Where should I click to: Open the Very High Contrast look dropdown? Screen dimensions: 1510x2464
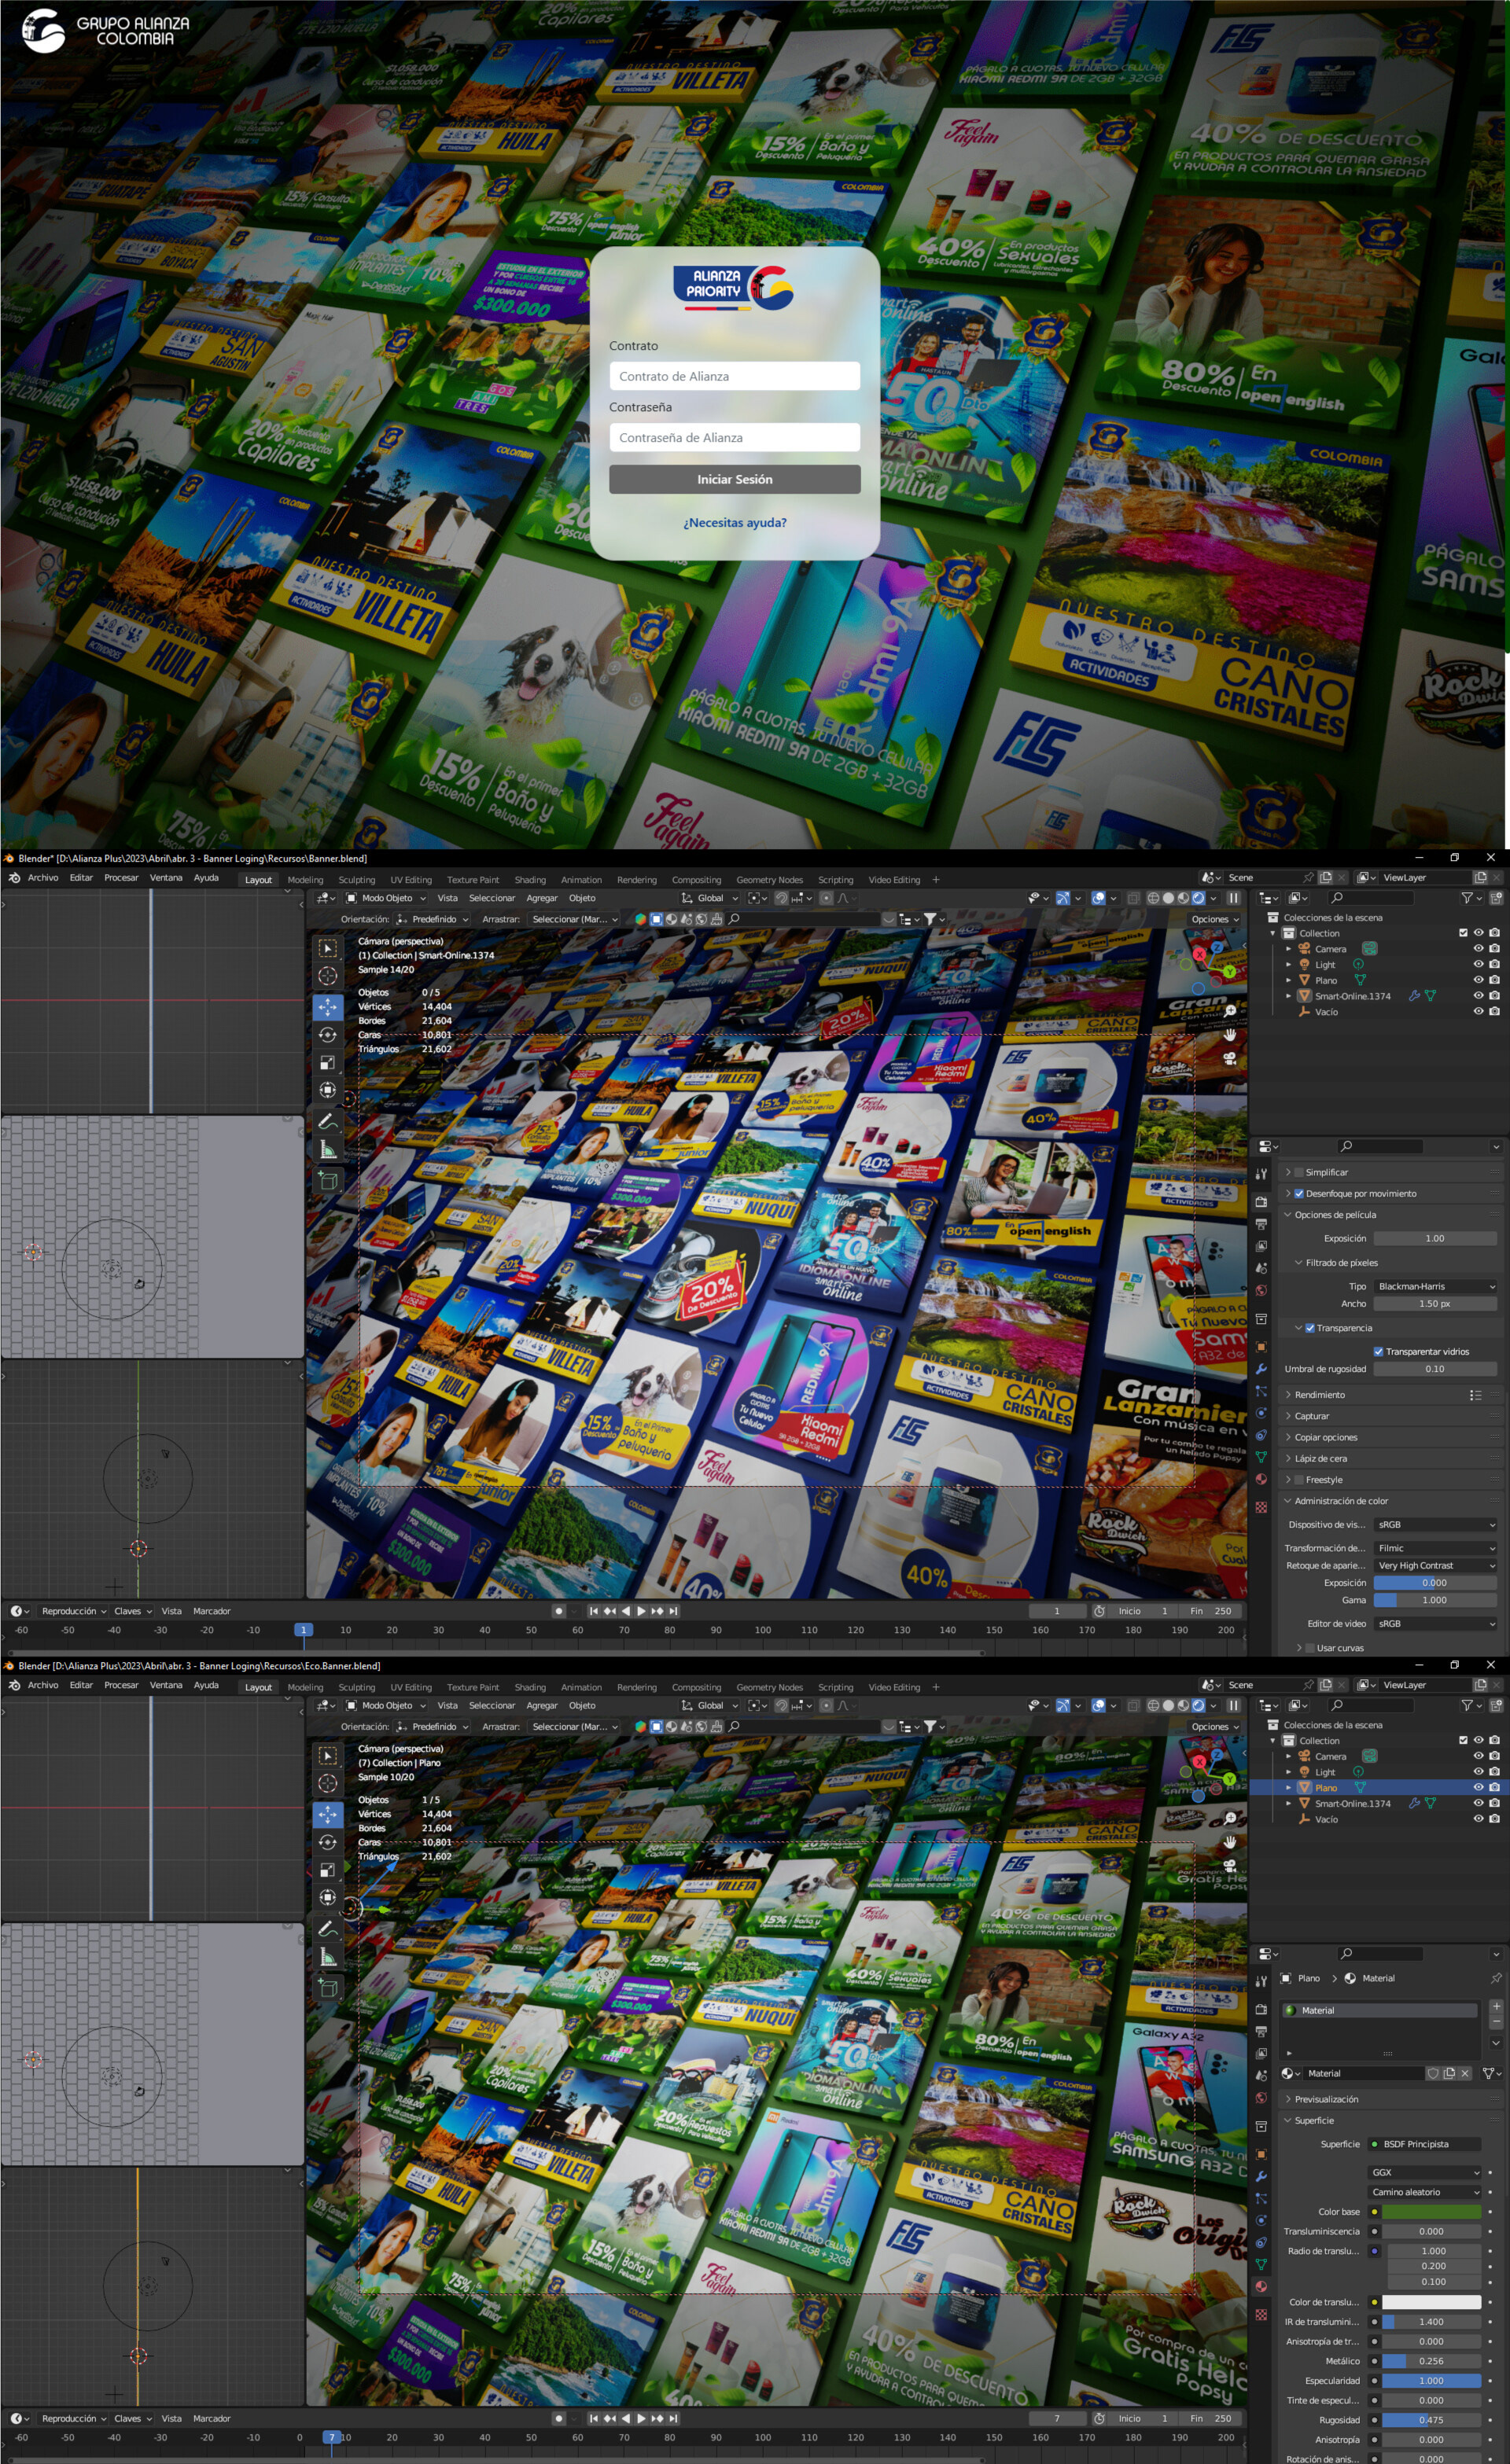click(x=1435, y=1565)
